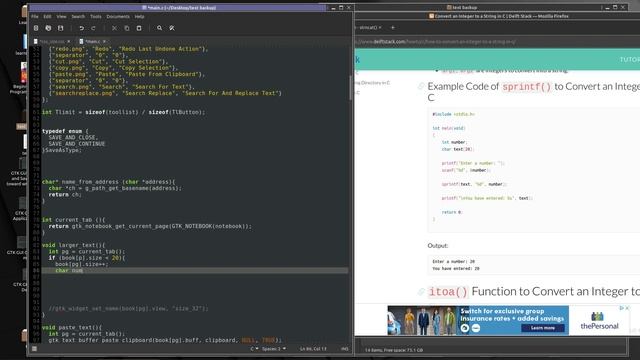Image resolution: width=640 pixels, height=360 pixels.
Task: Open the Spaces indentation dropdown in status bar
Action: [x=273, y=349]
